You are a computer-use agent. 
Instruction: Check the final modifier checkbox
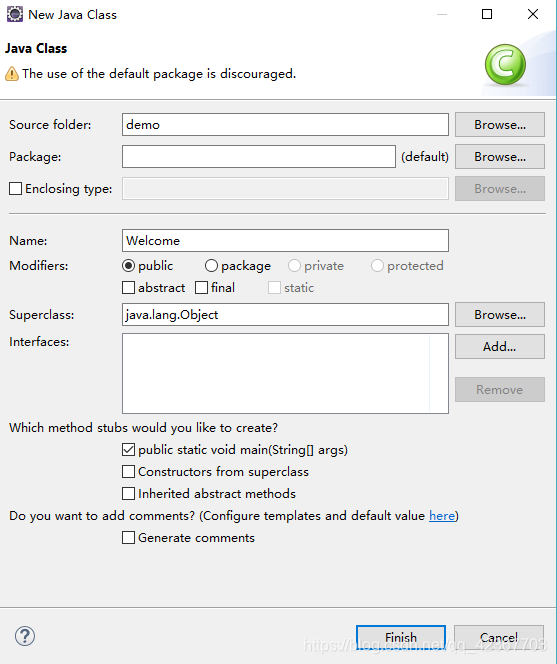(202, 288)
